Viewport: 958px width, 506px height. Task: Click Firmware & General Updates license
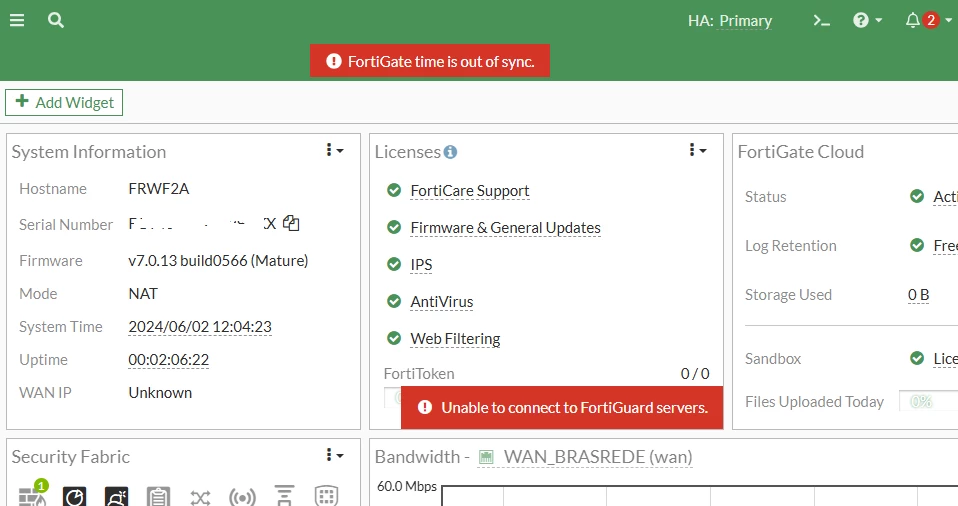point(505,228)
